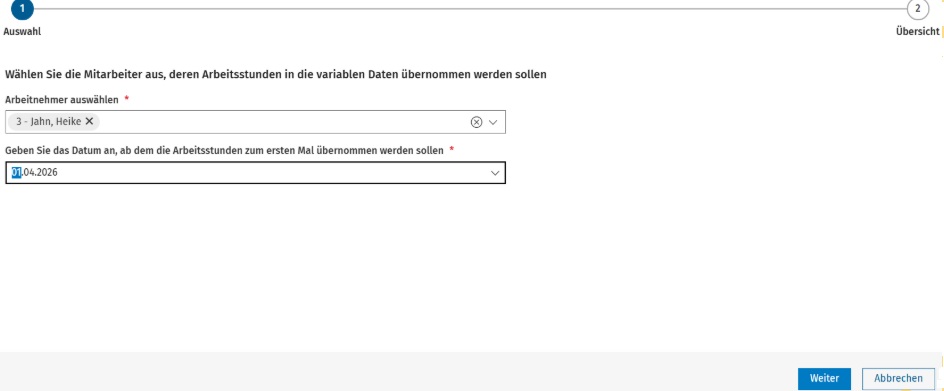Go to step 1 Auswahl circle
Viewport: 944px width, 391px height.
[x=22, y=9]
